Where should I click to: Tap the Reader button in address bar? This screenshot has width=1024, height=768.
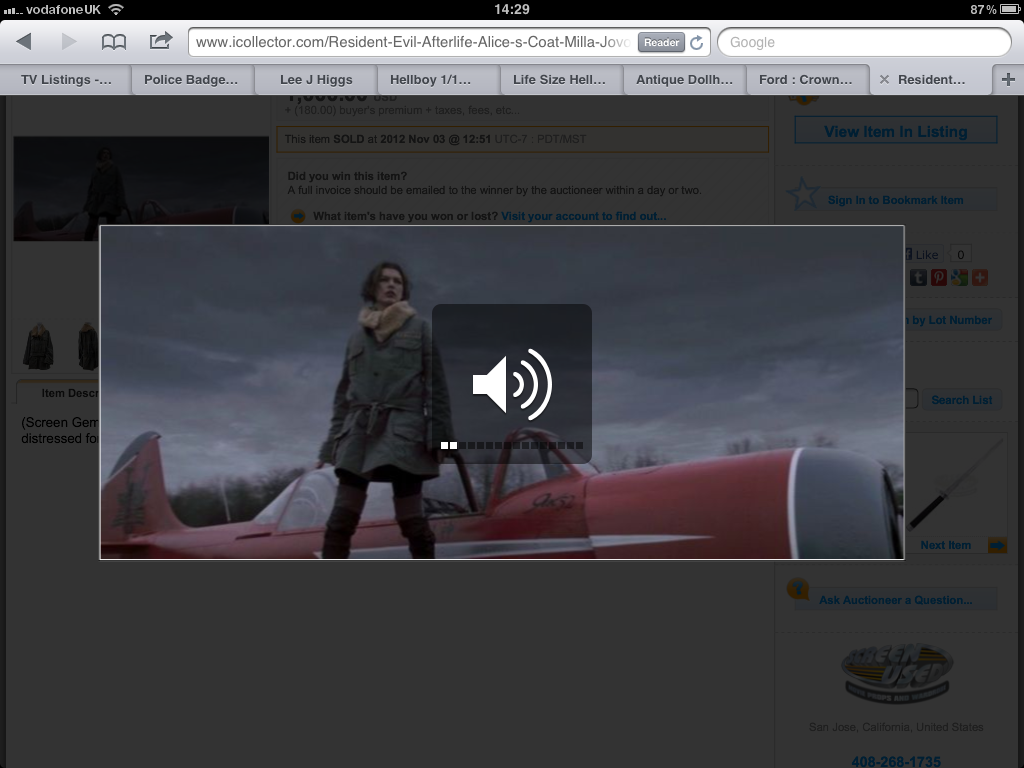(x=662, y=42)
